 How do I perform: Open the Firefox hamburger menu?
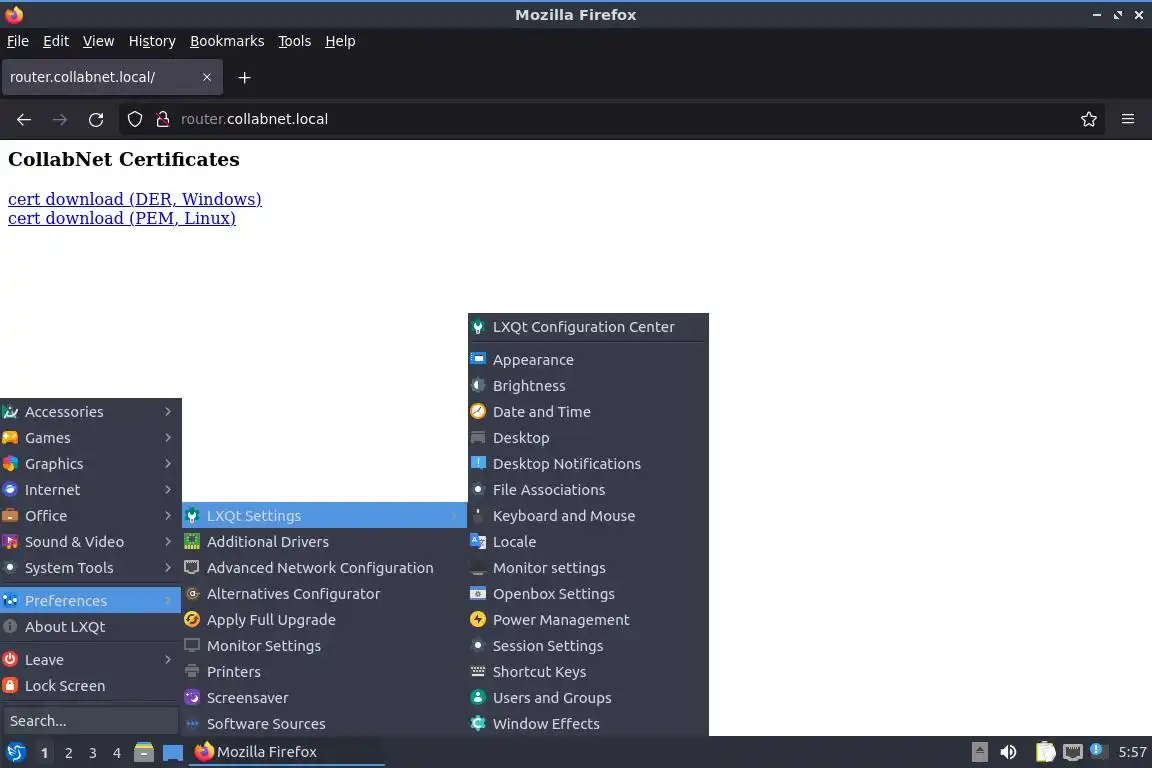pyautogui.click(x=1128, y=119)
